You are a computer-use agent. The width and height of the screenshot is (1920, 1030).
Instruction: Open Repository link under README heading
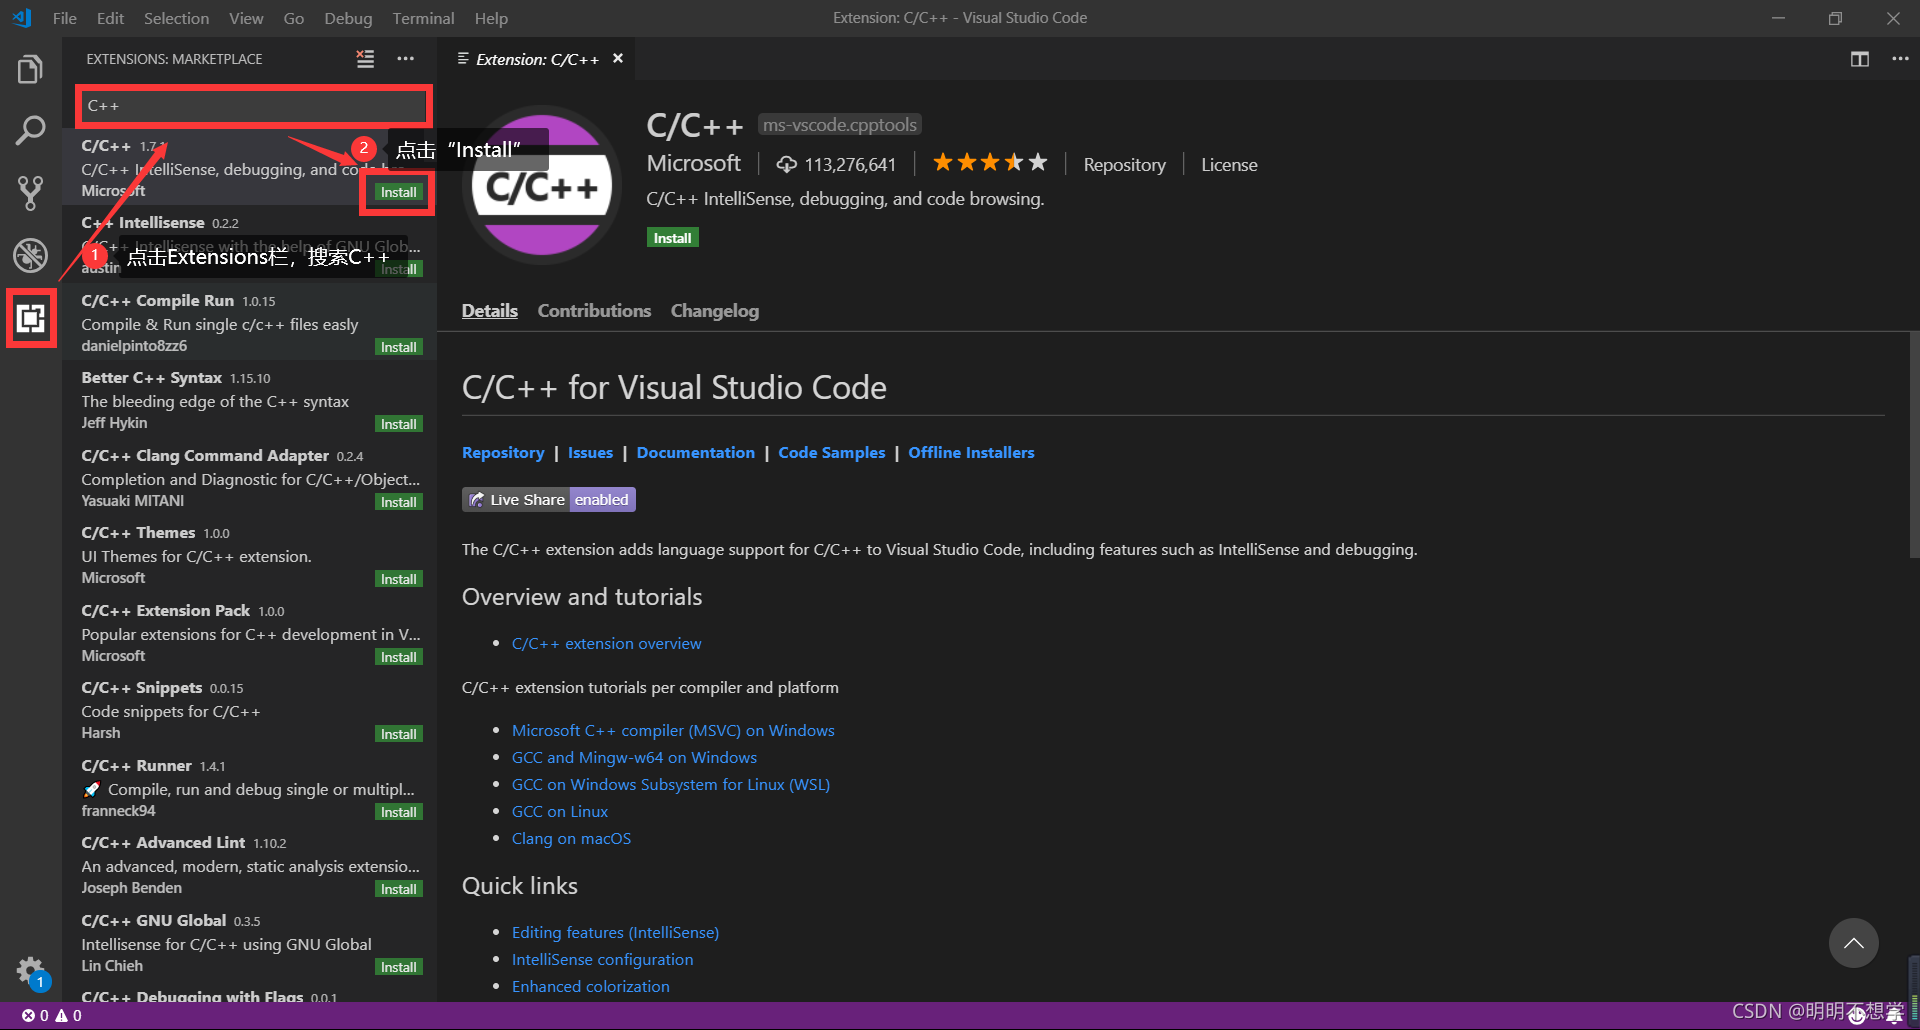(x=503, y=453)
